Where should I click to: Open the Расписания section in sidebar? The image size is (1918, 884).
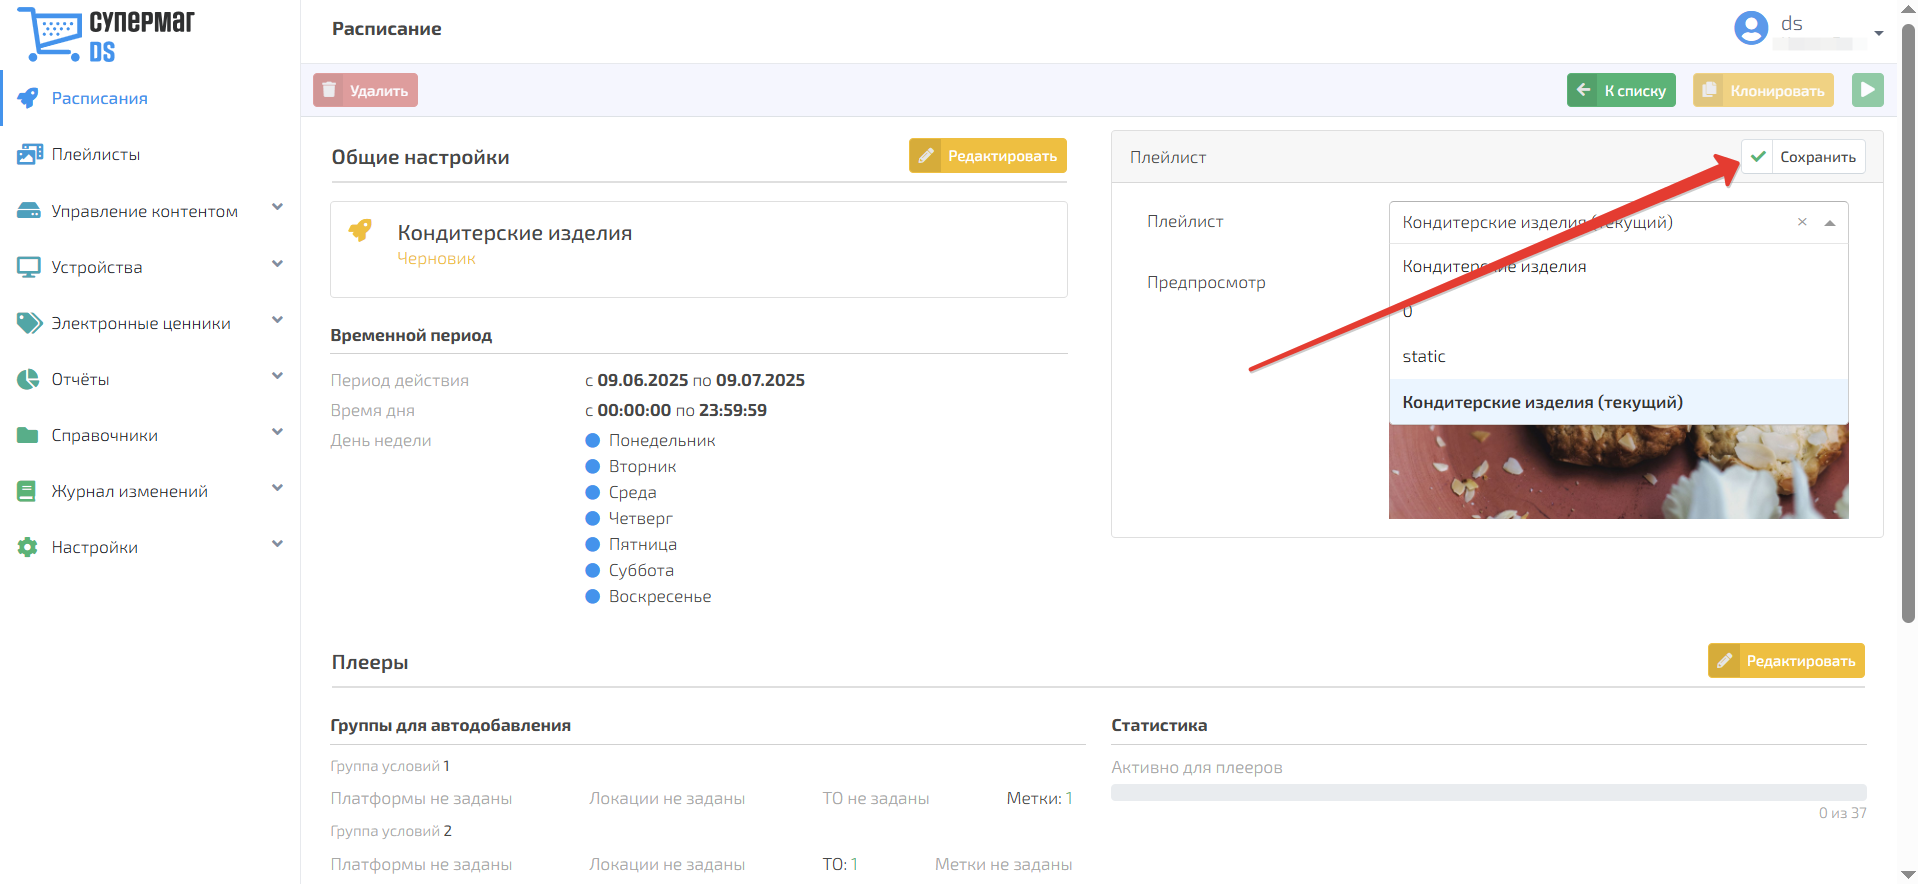coord(150,98)
